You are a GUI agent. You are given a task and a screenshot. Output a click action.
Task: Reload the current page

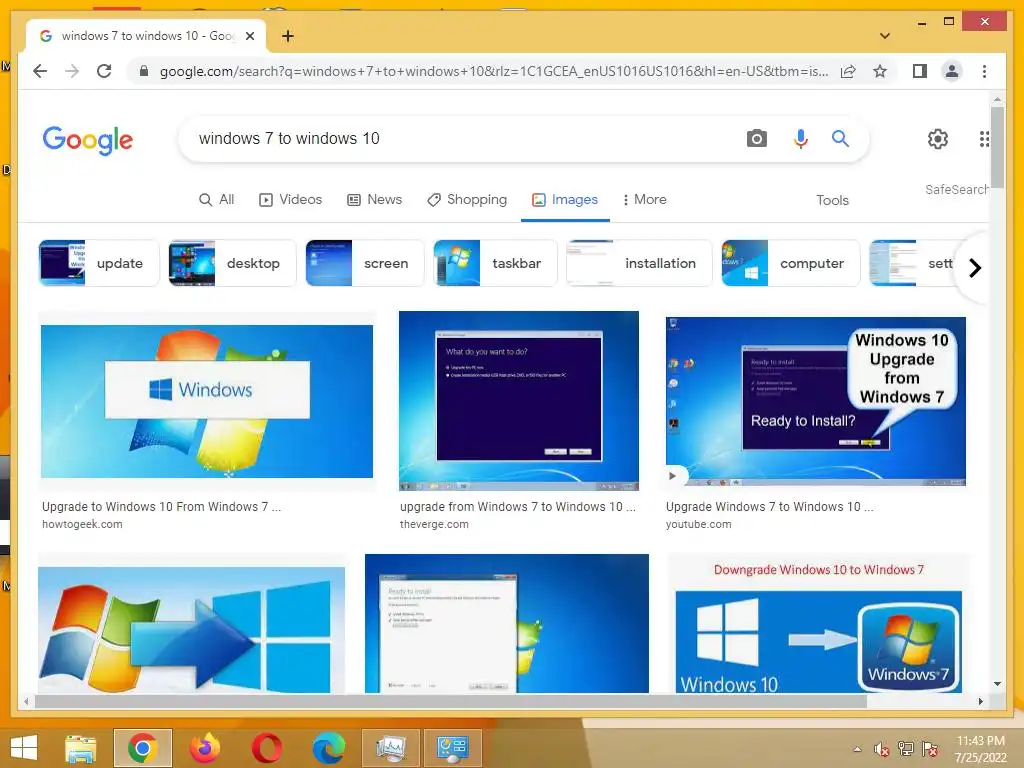pyautogui.click(x=104, y=71)
